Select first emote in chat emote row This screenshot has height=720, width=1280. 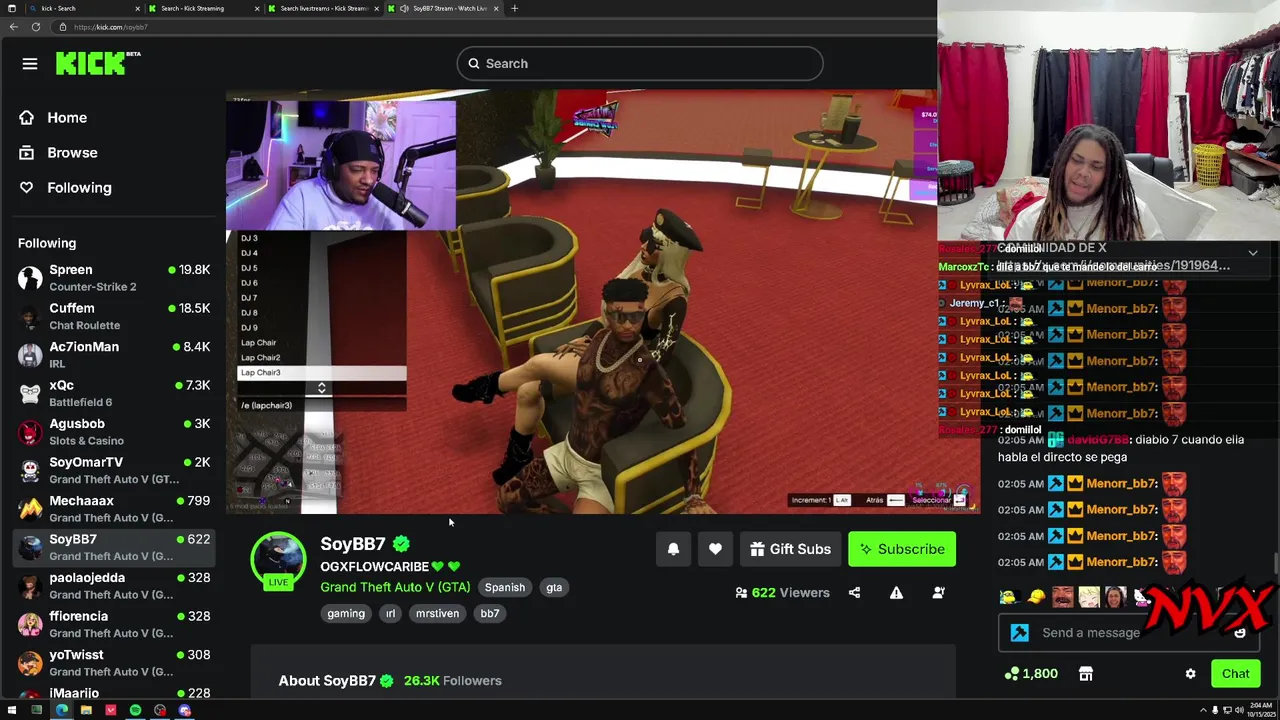(1008, 597)
